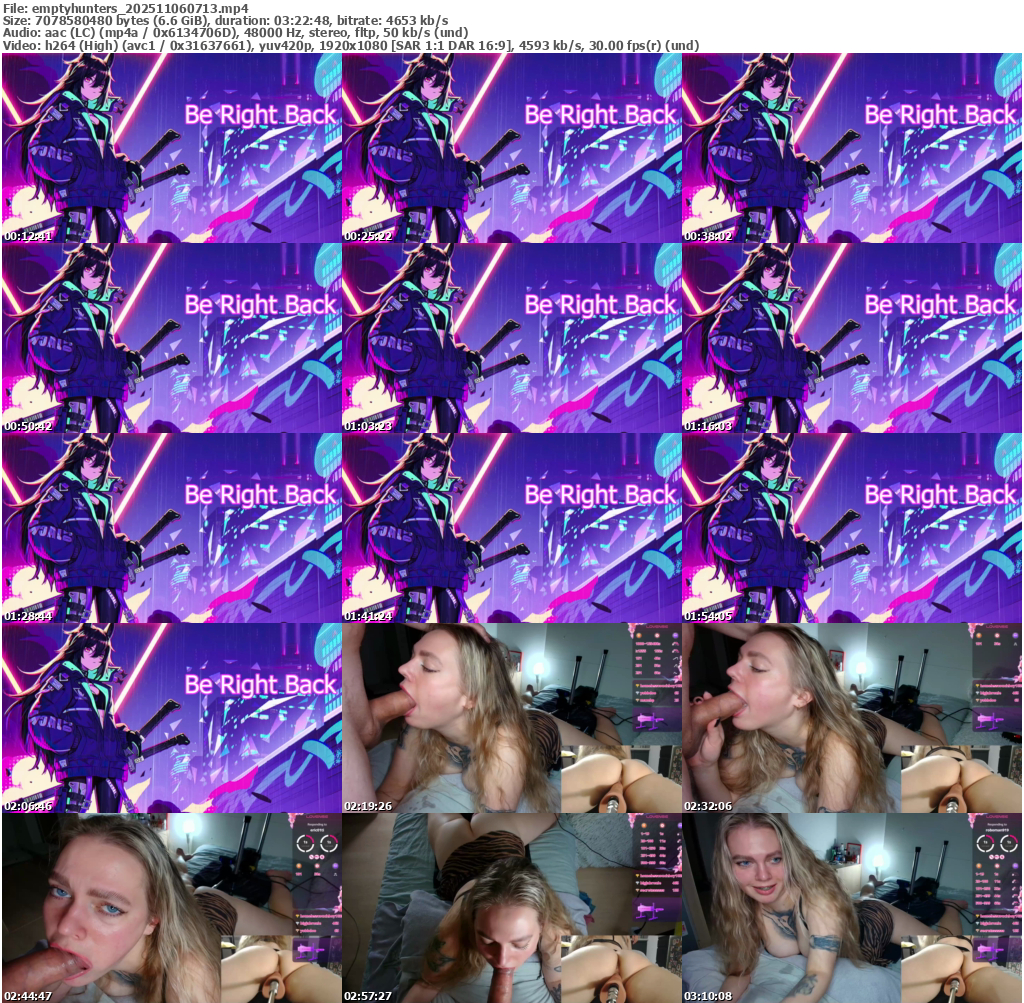The image size is (1024, 1003).
Task: Select the thumbnail at 00:38:02
Action: click(x=851, y=148)
